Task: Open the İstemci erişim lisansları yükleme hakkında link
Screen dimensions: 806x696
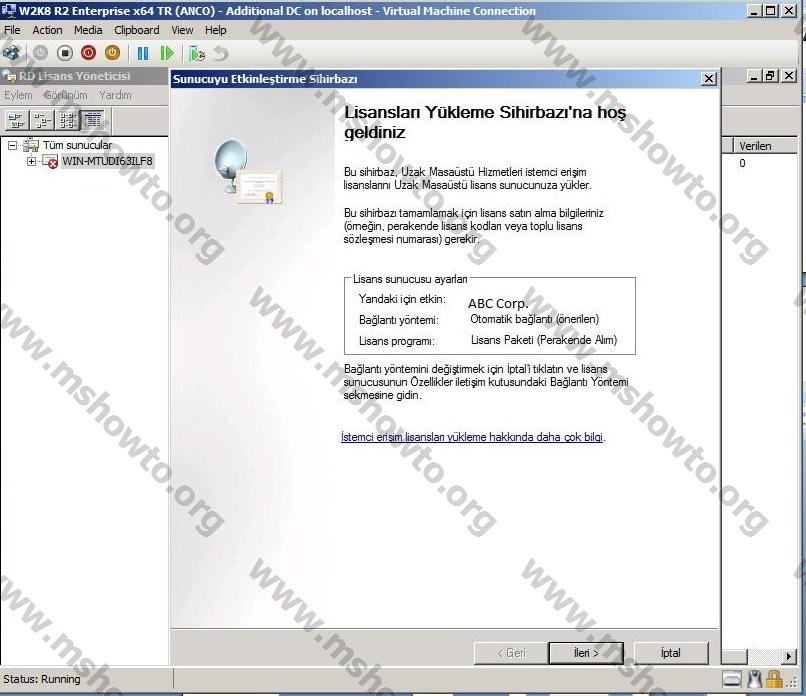Action: point(472,437)
